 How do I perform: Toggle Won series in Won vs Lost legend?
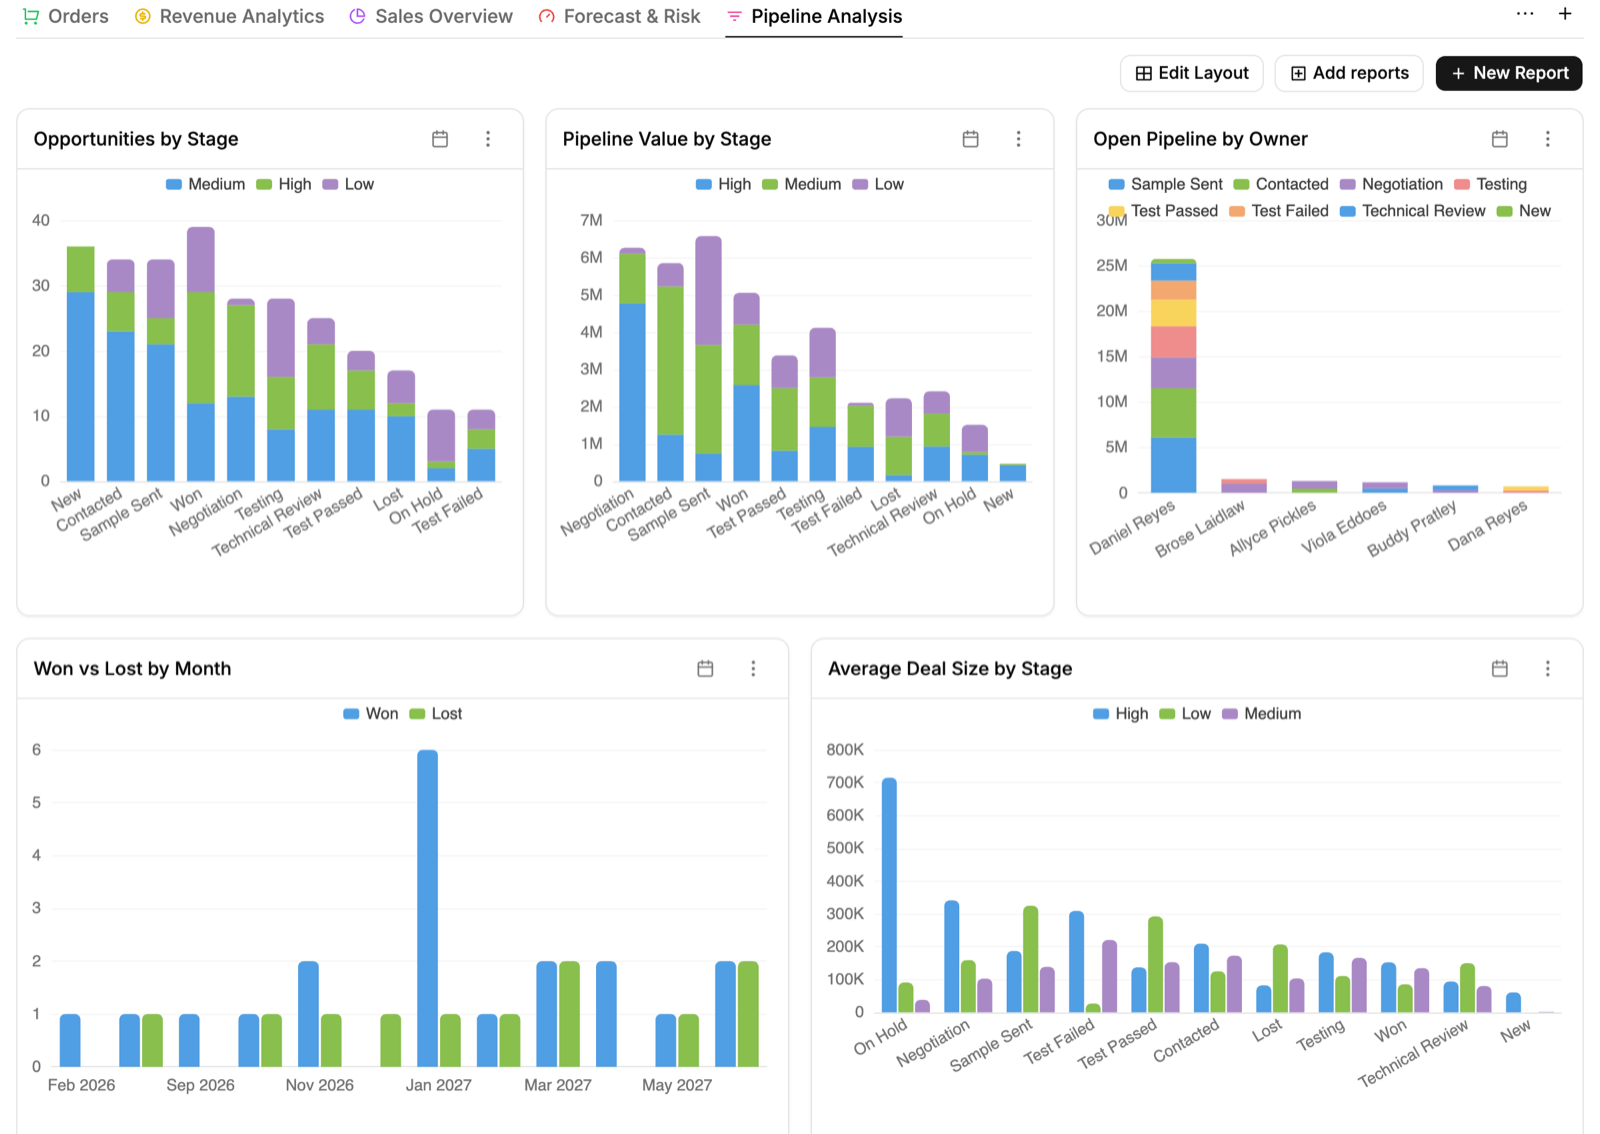pyautogui.click(x=370, y=714)
